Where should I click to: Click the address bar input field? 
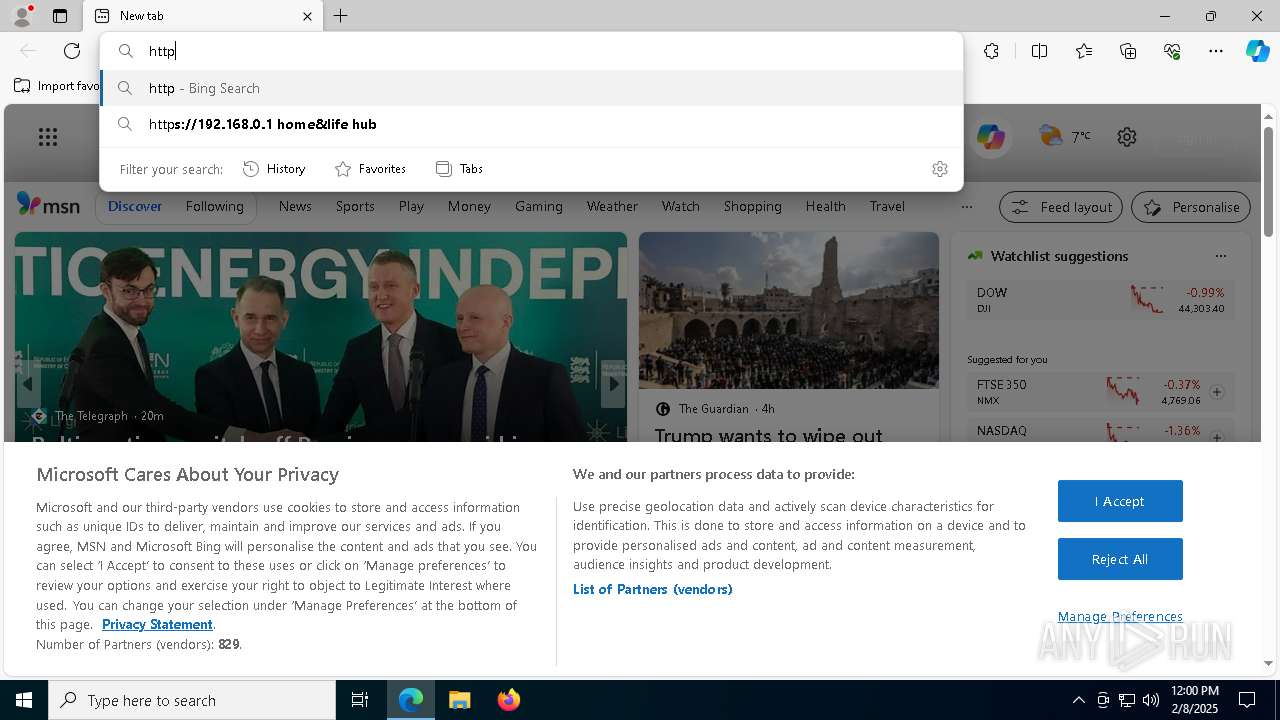[x=531, y=51]
